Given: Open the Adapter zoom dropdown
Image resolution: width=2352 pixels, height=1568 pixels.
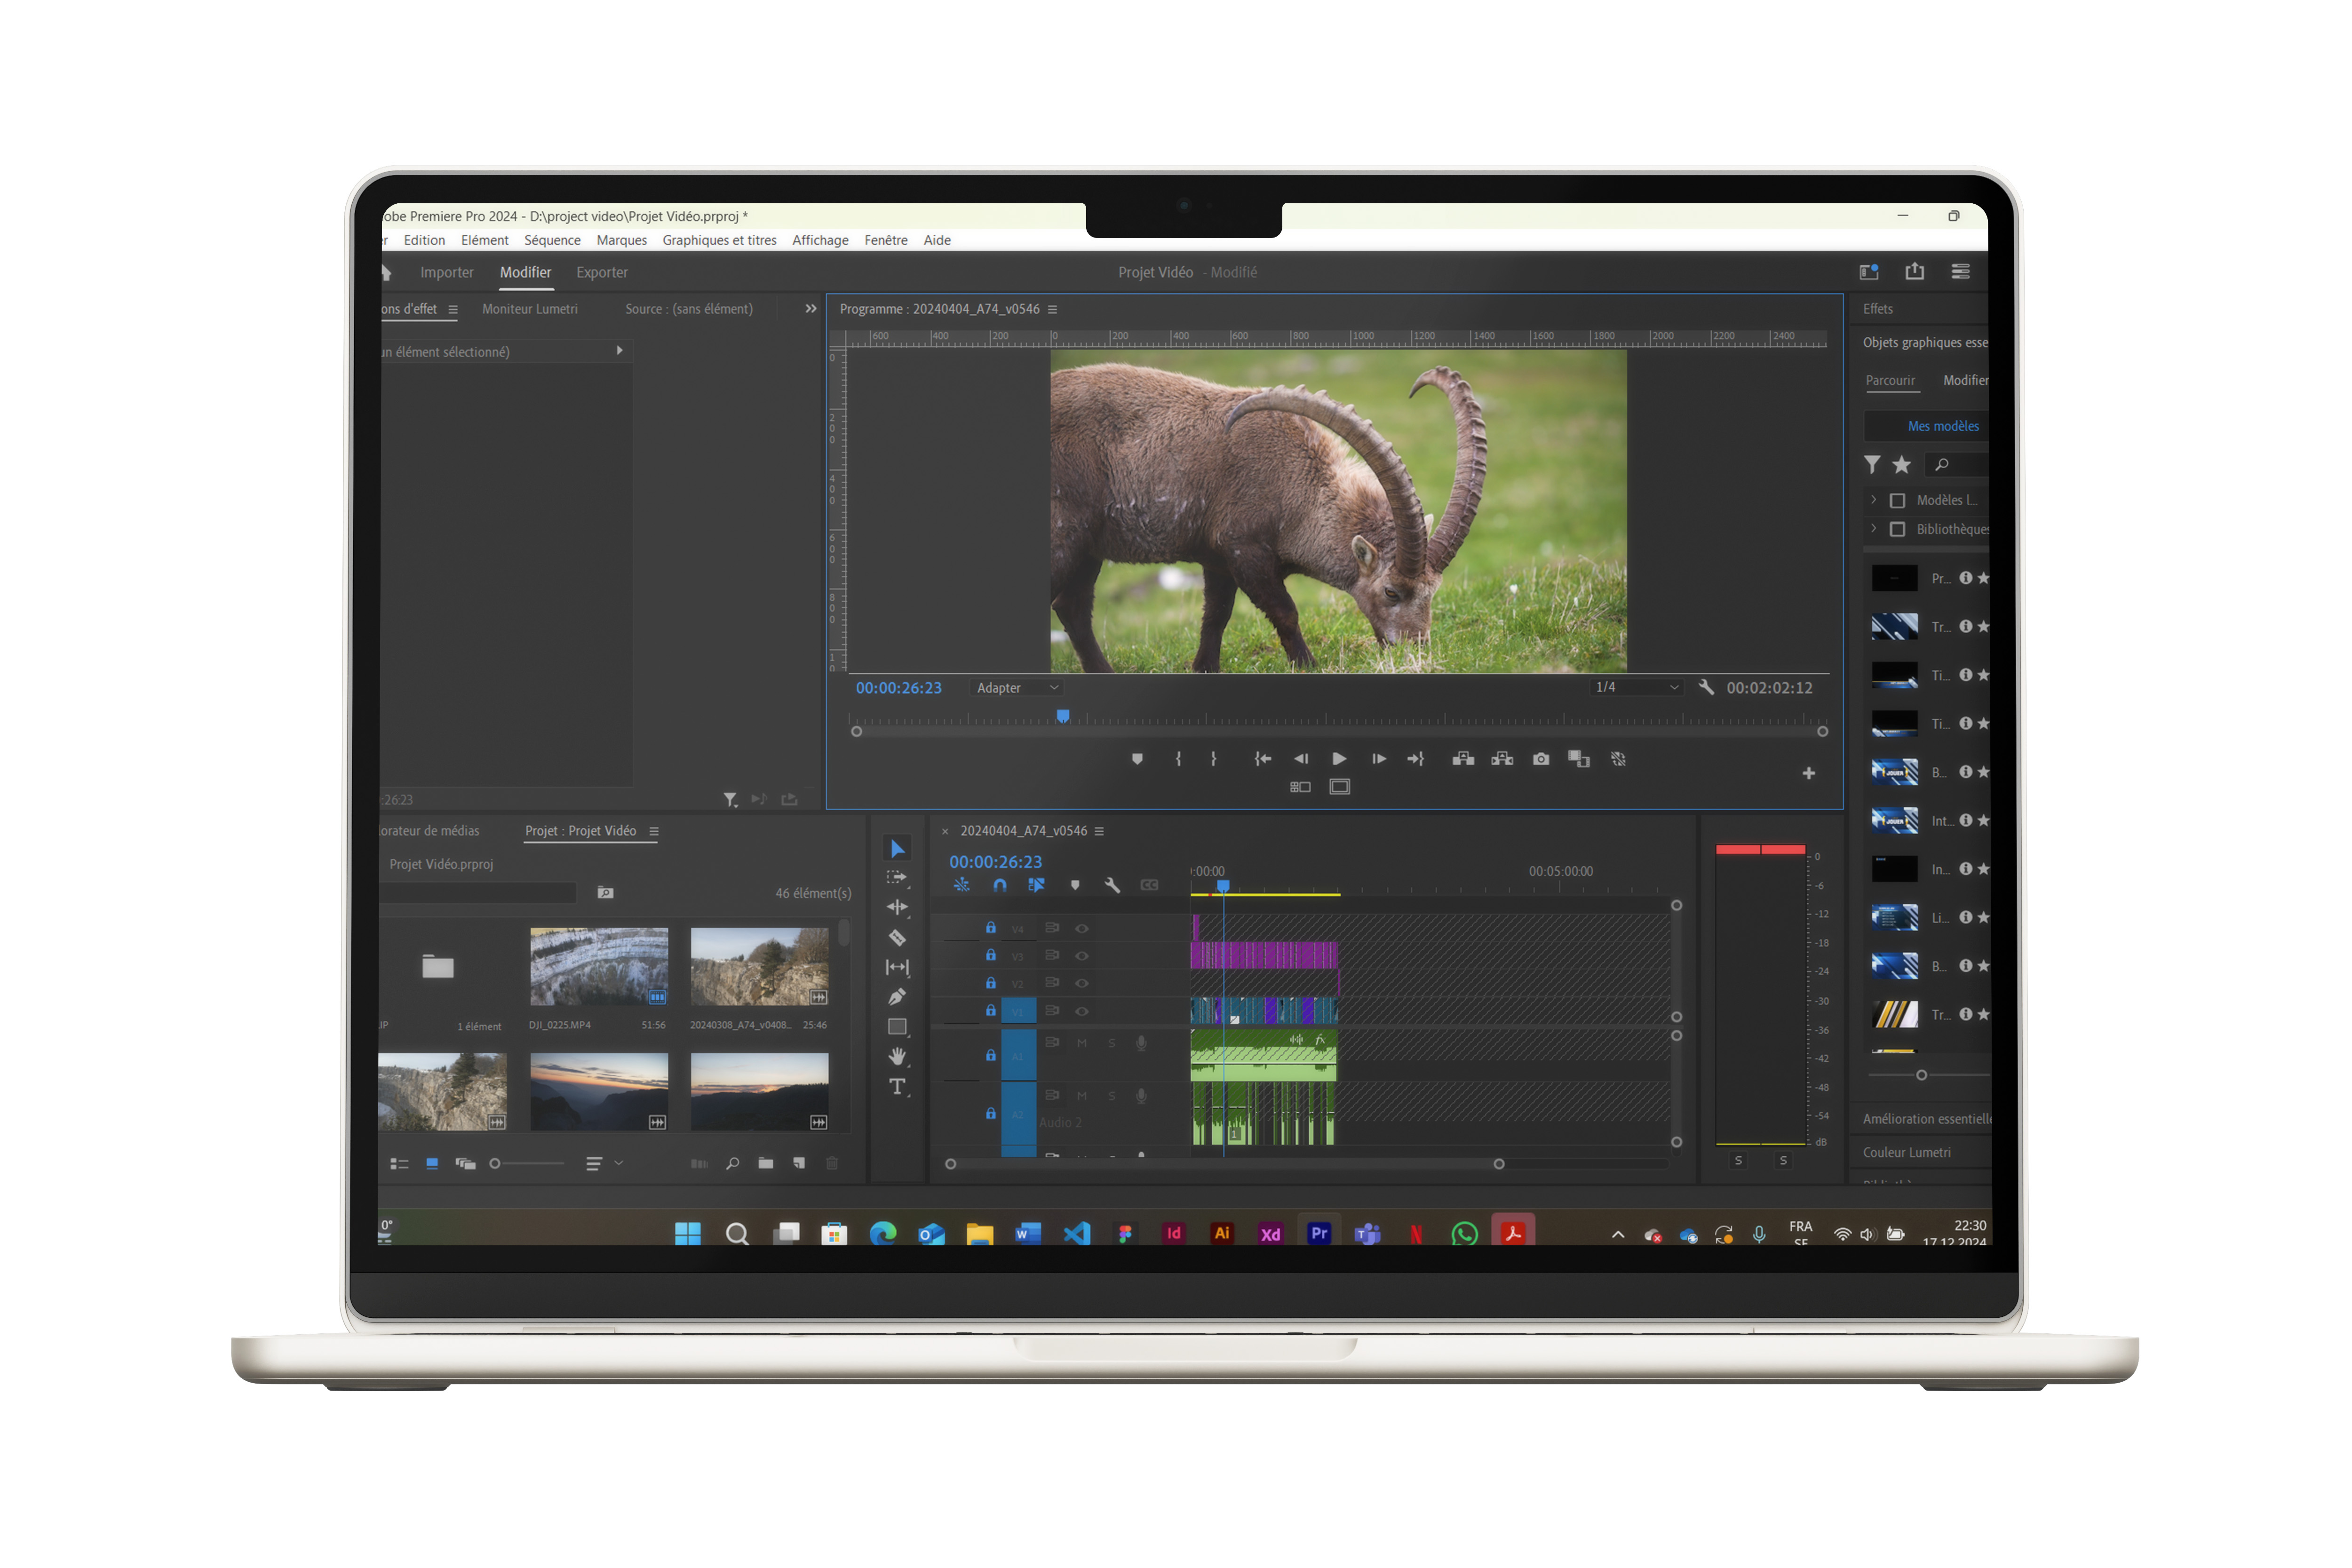Looking at the screenshot, I should click(x=1017, y=688).
